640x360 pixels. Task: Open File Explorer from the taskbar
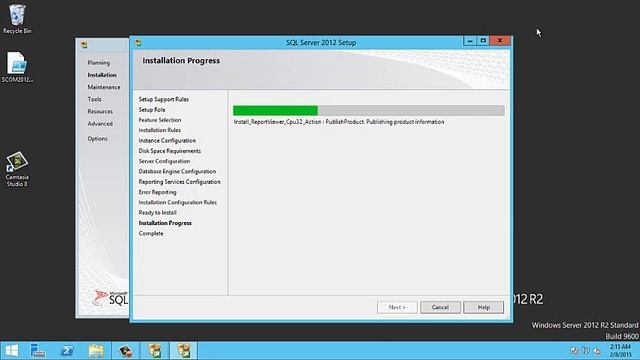(x=96, y=351)
